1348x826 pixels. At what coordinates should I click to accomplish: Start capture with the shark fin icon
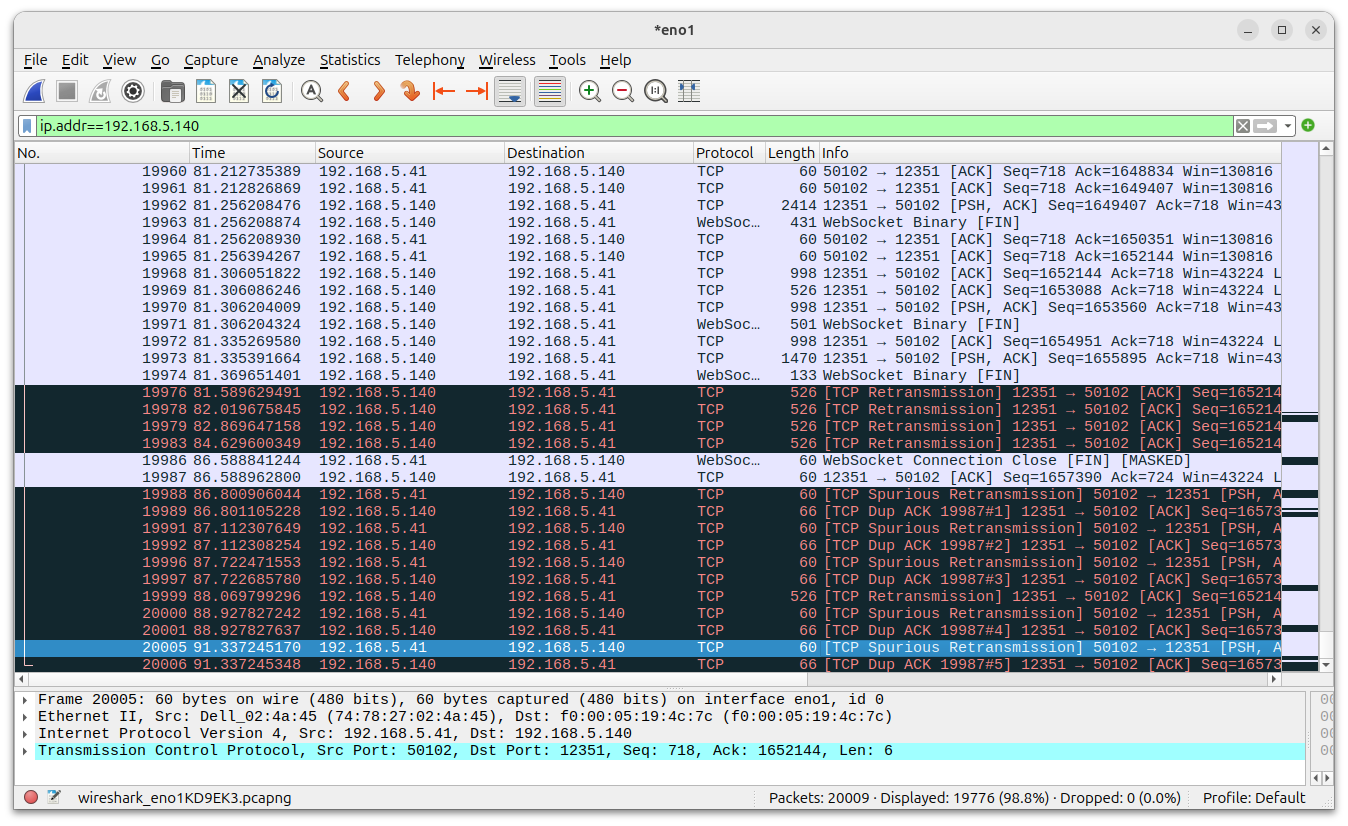[x=35, y=92]
